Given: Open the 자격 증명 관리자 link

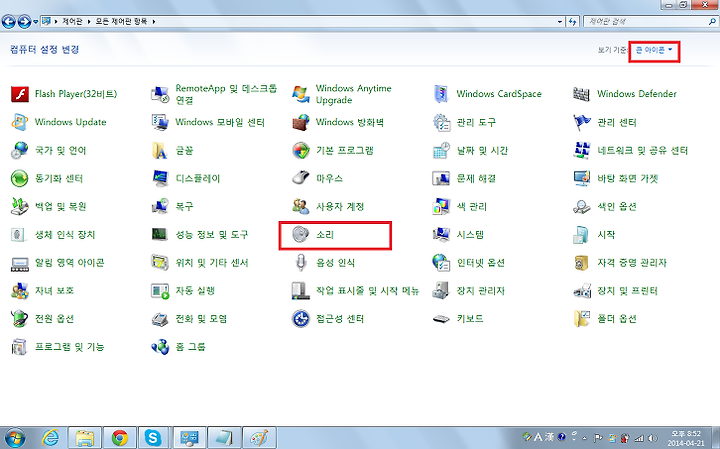Looking at the screenshot, I should click(632, 263).
